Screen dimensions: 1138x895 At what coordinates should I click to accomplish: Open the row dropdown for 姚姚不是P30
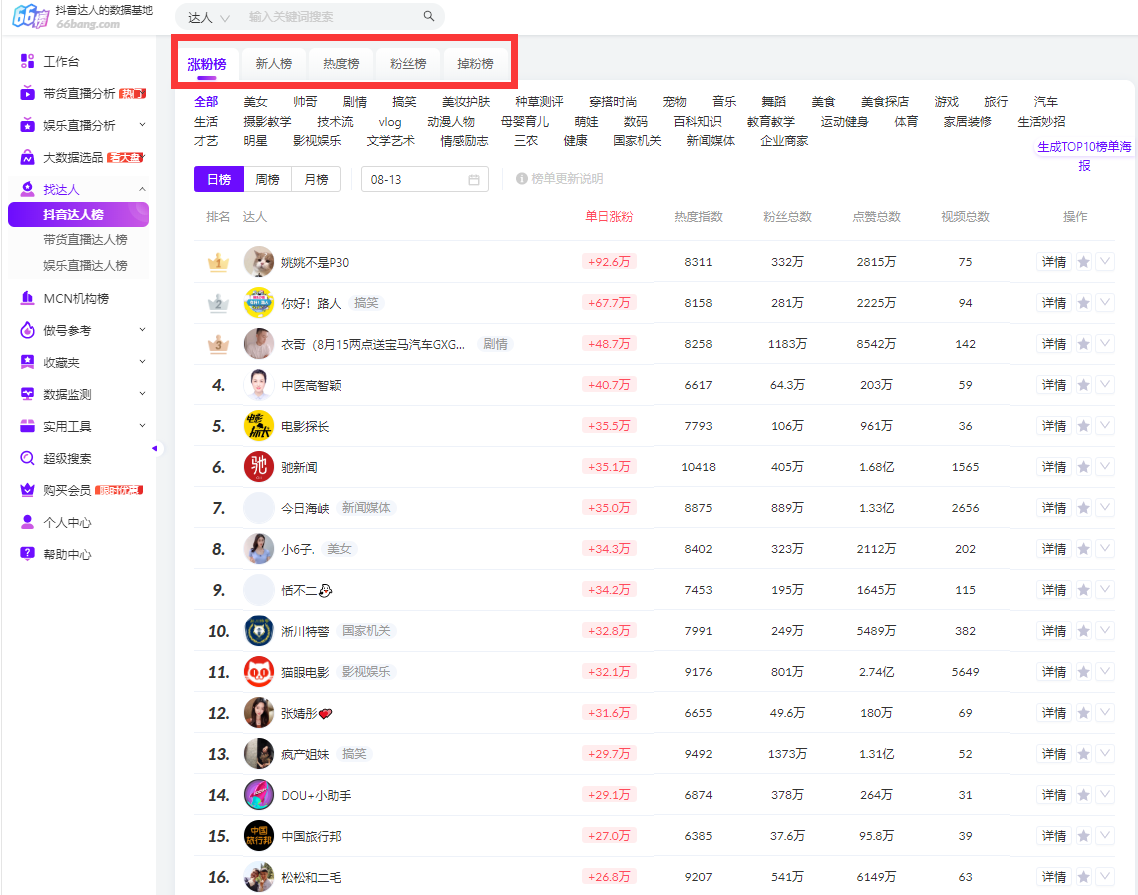pos(1105,262)
